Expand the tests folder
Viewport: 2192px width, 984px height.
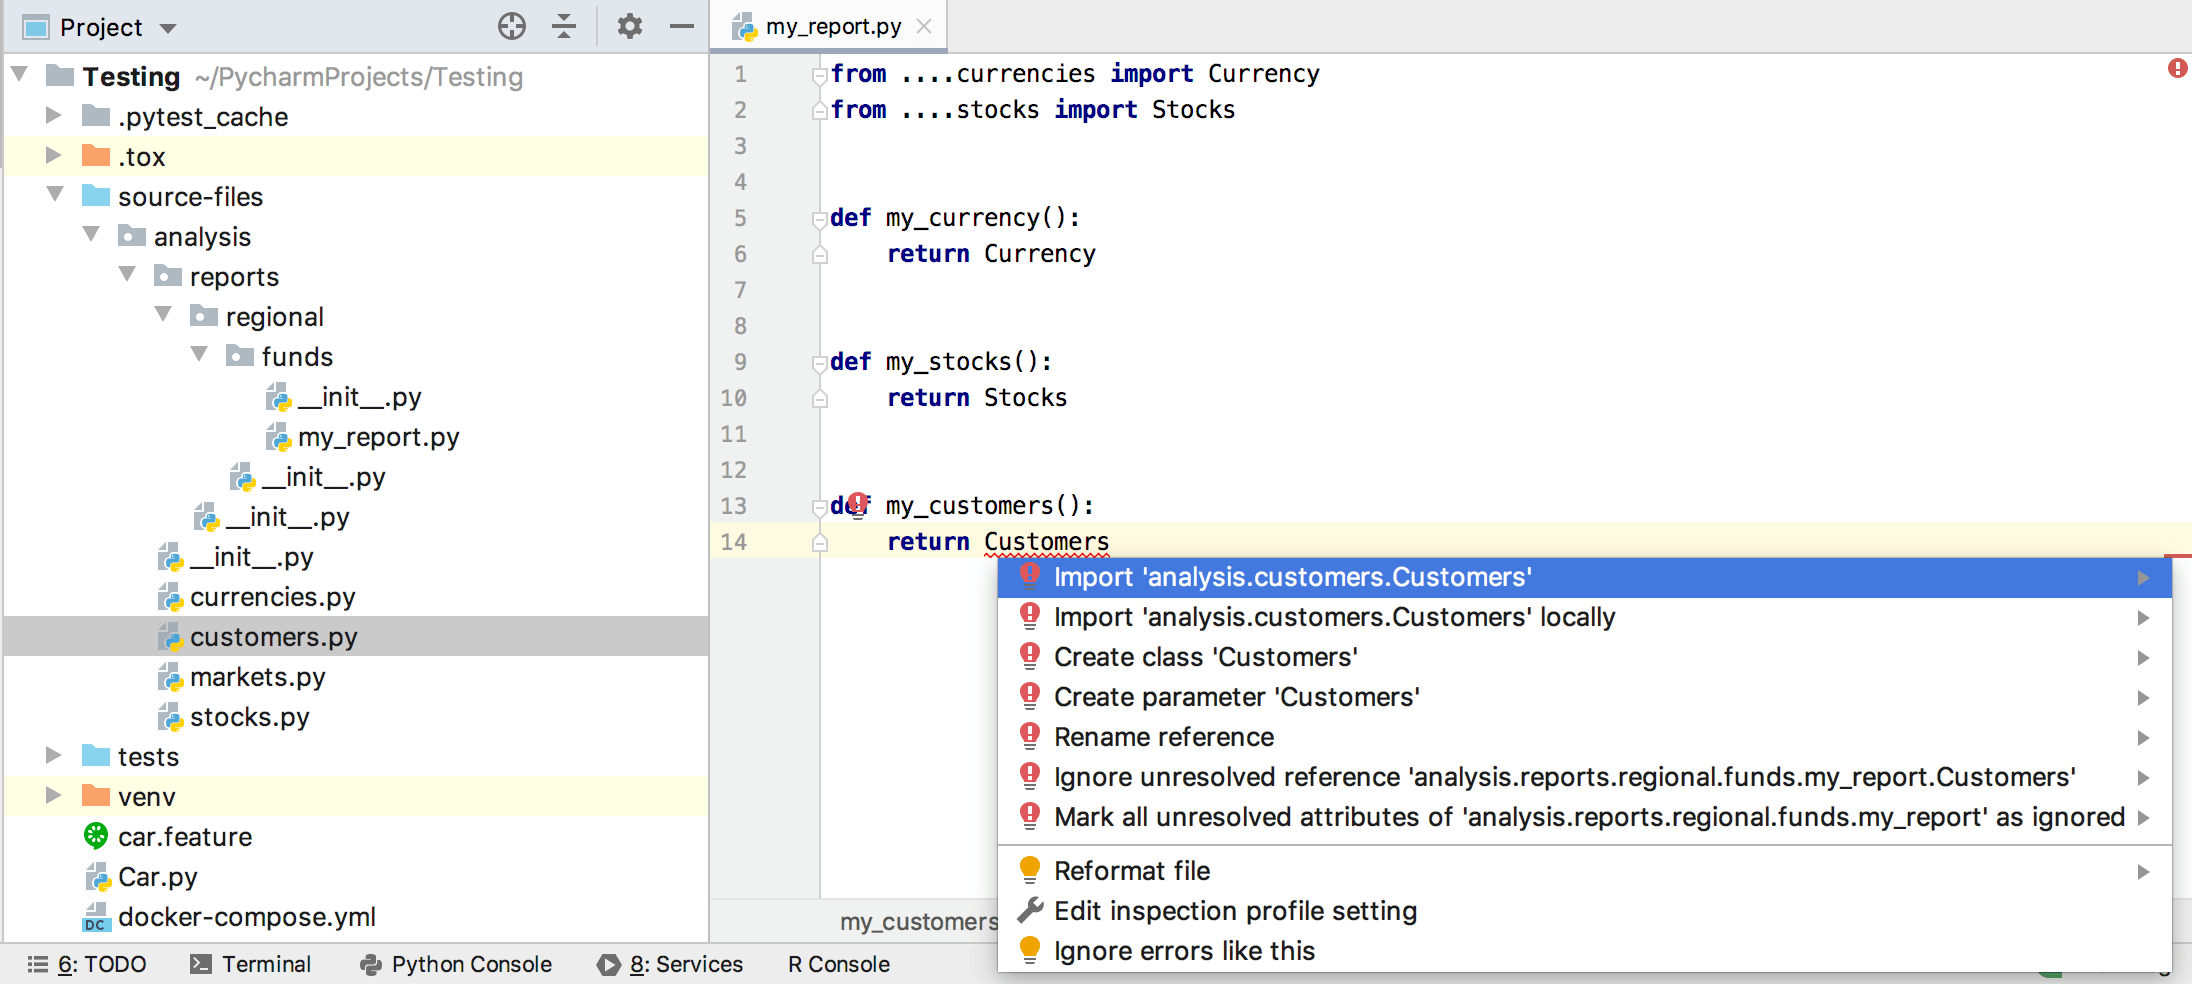tap(53, 756)
